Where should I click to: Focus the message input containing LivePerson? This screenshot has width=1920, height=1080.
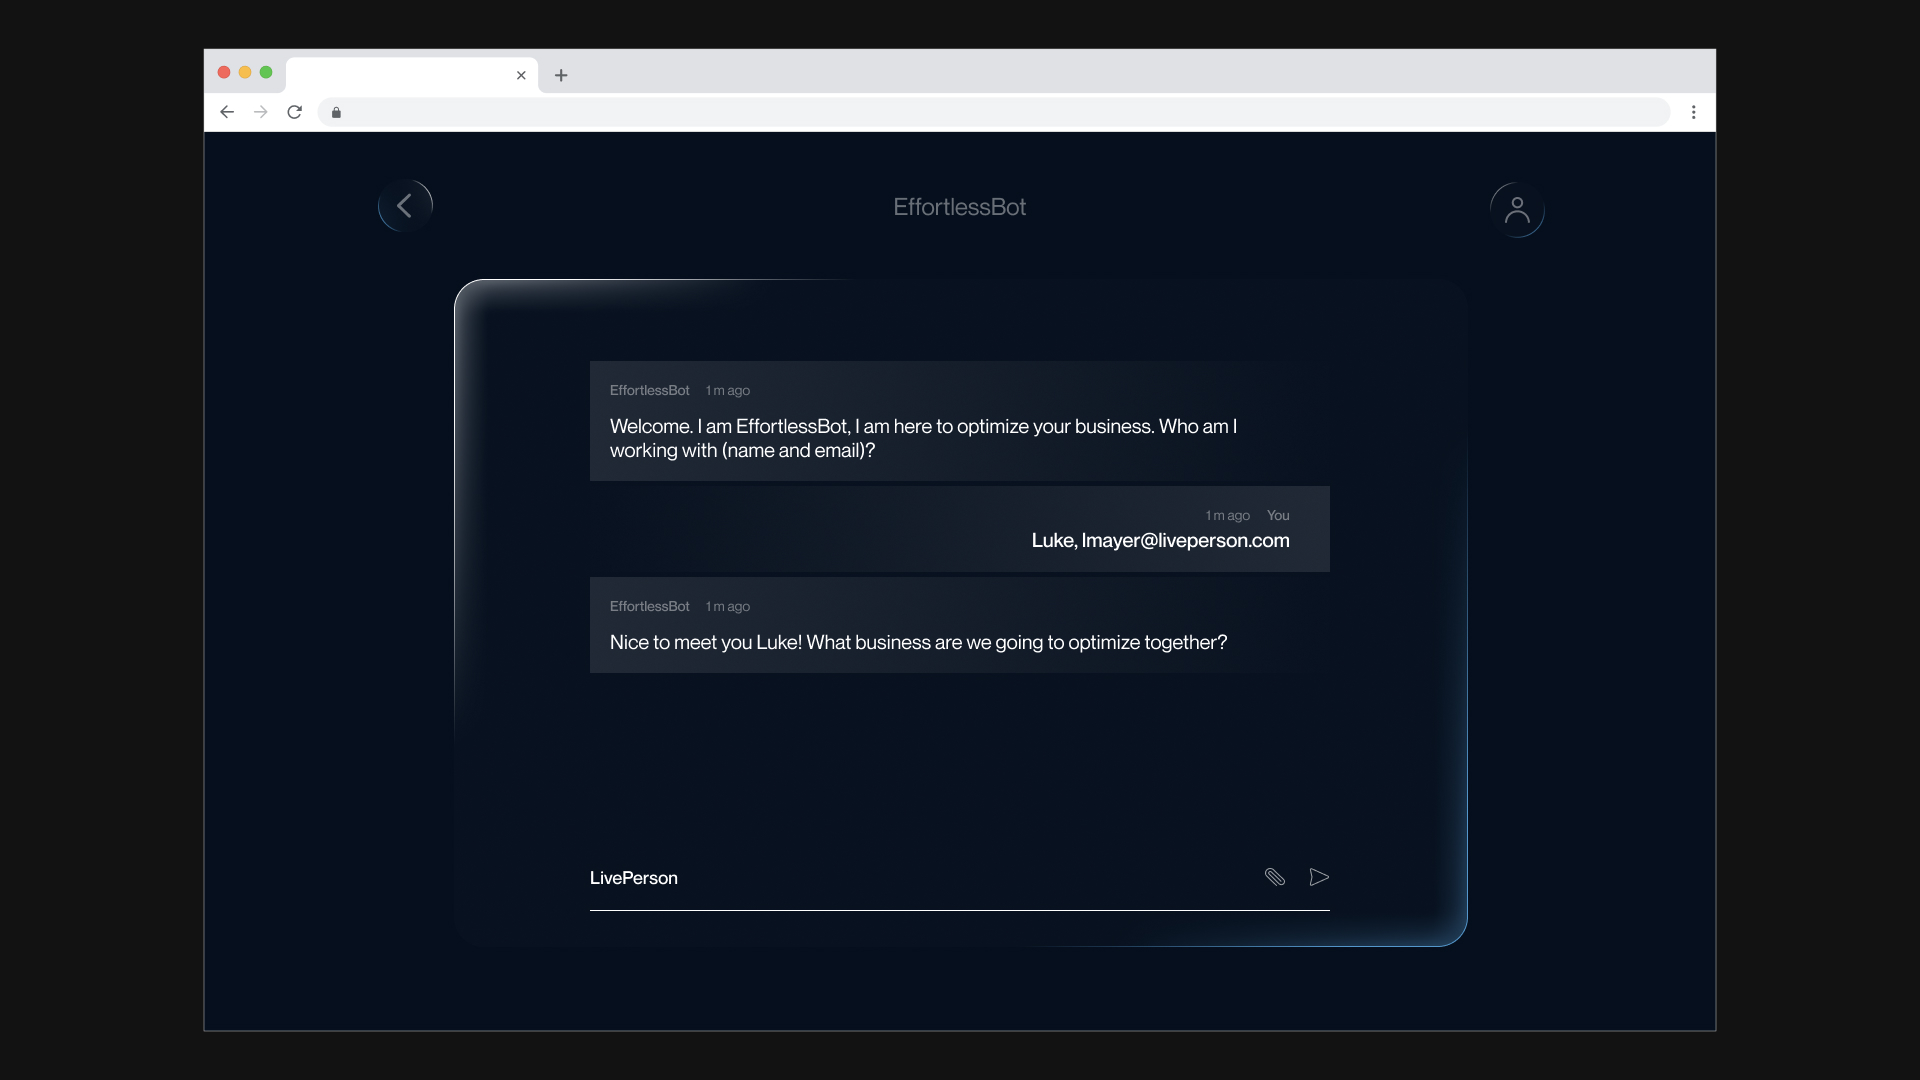click(900, 878)
